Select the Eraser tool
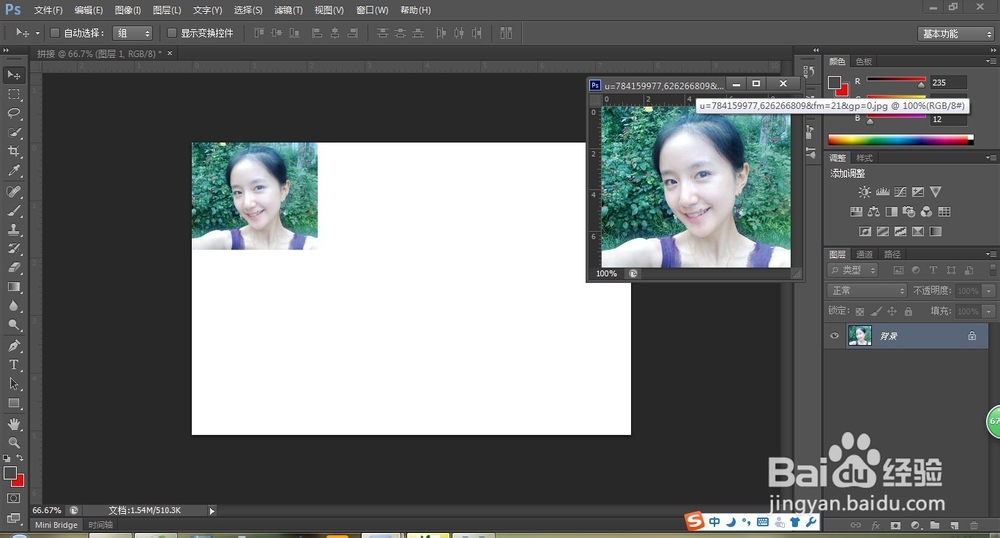 (13, 268)
